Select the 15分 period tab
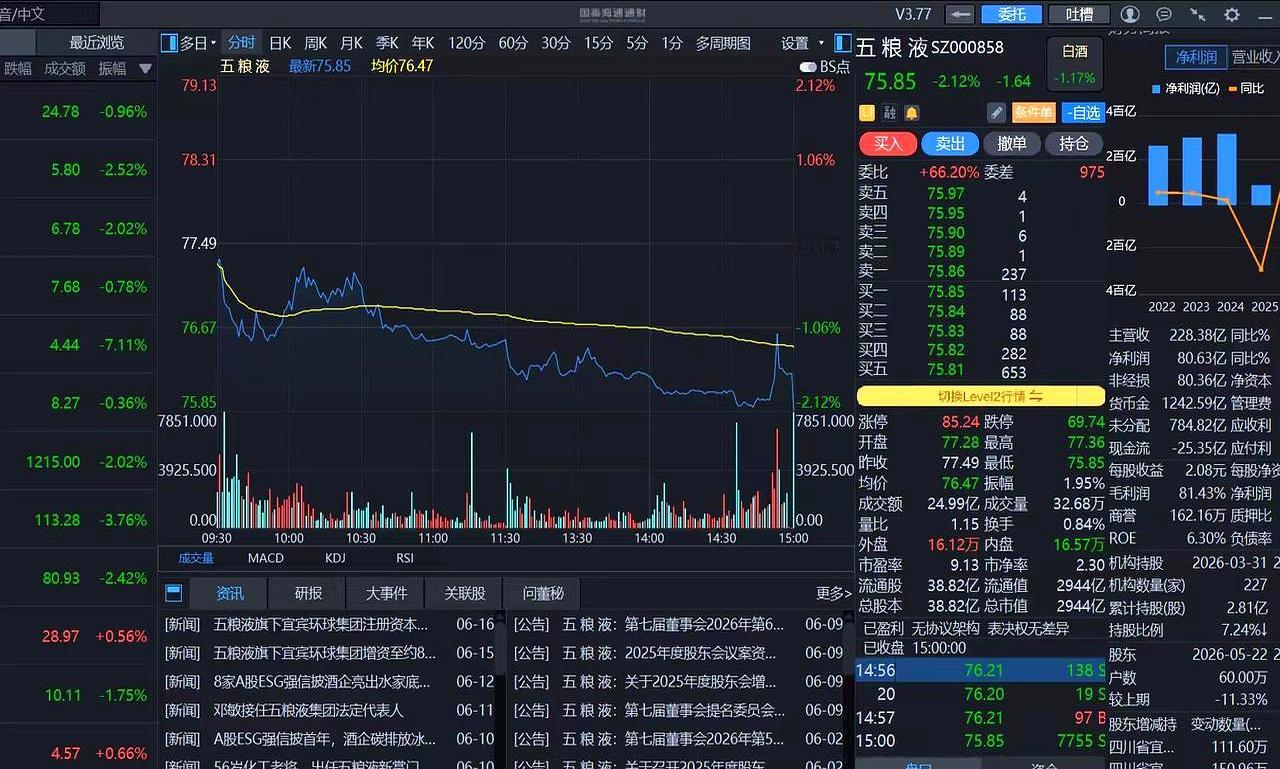The height and width of the screenshot is (769, 1280). click(x=598, y=43)
